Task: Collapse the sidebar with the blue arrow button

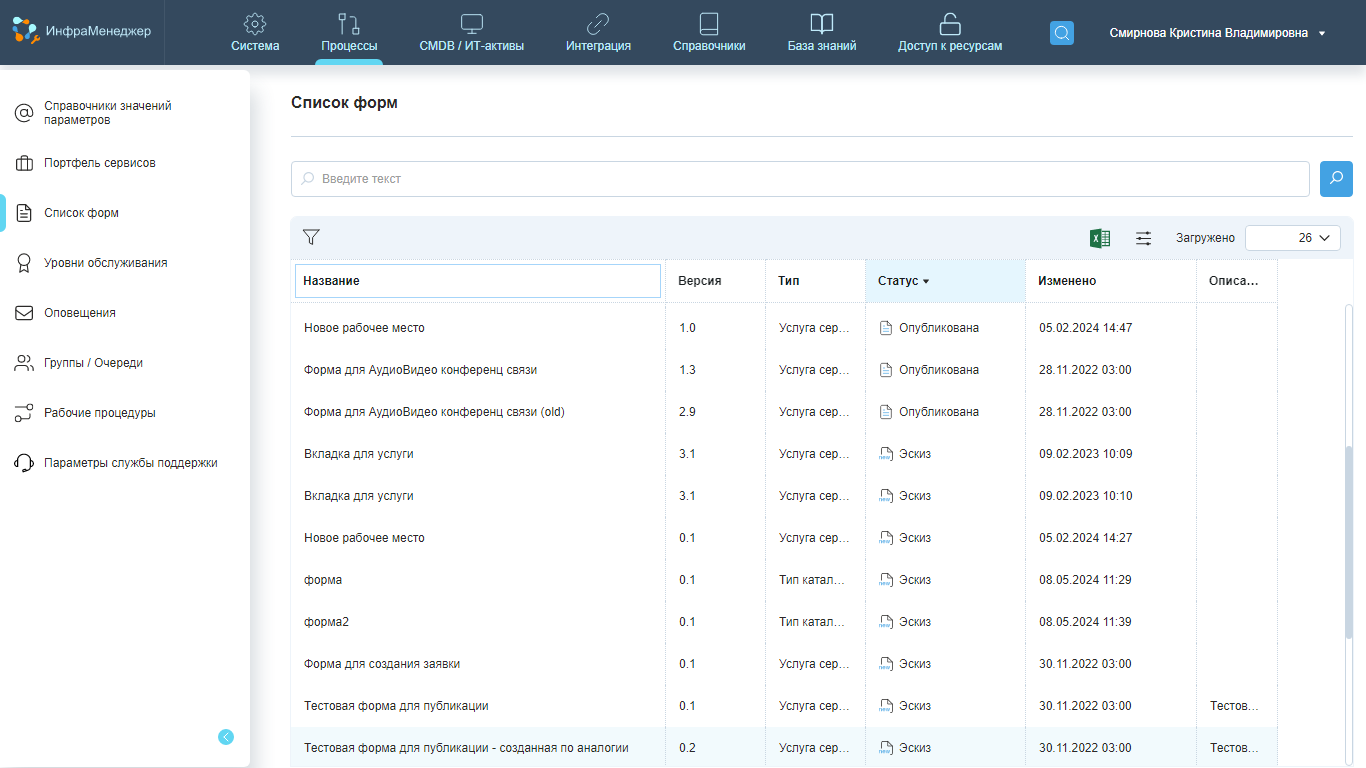Action: (x=226, y=737)
